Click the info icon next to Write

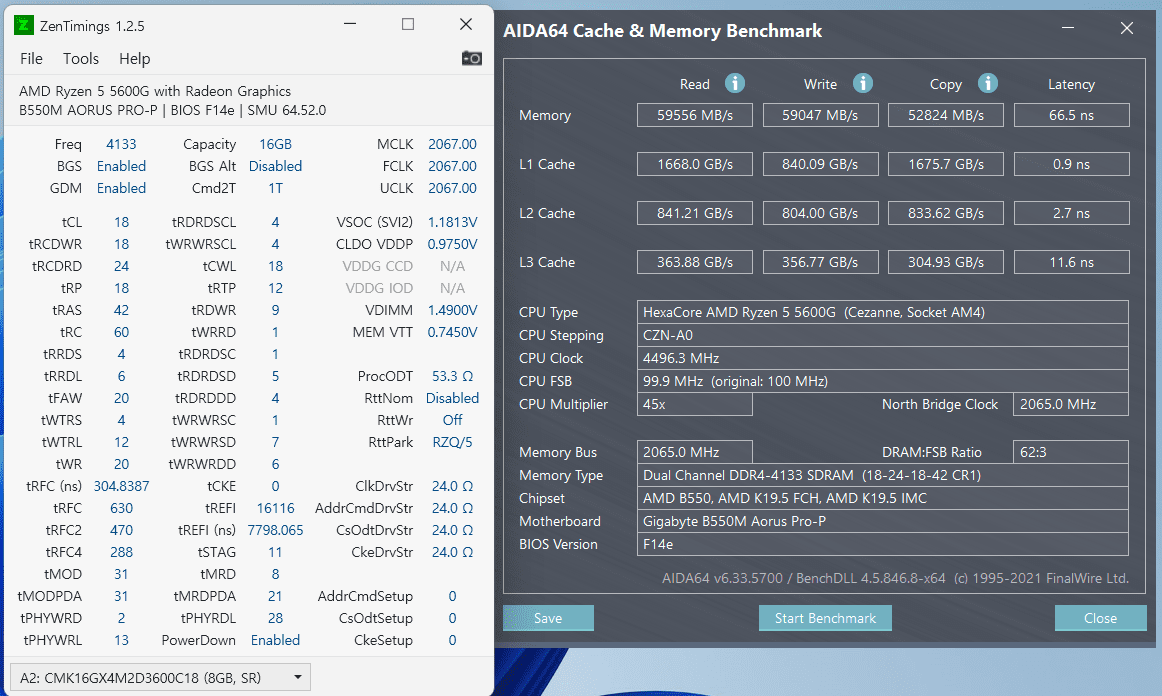(x=863, y=83)
